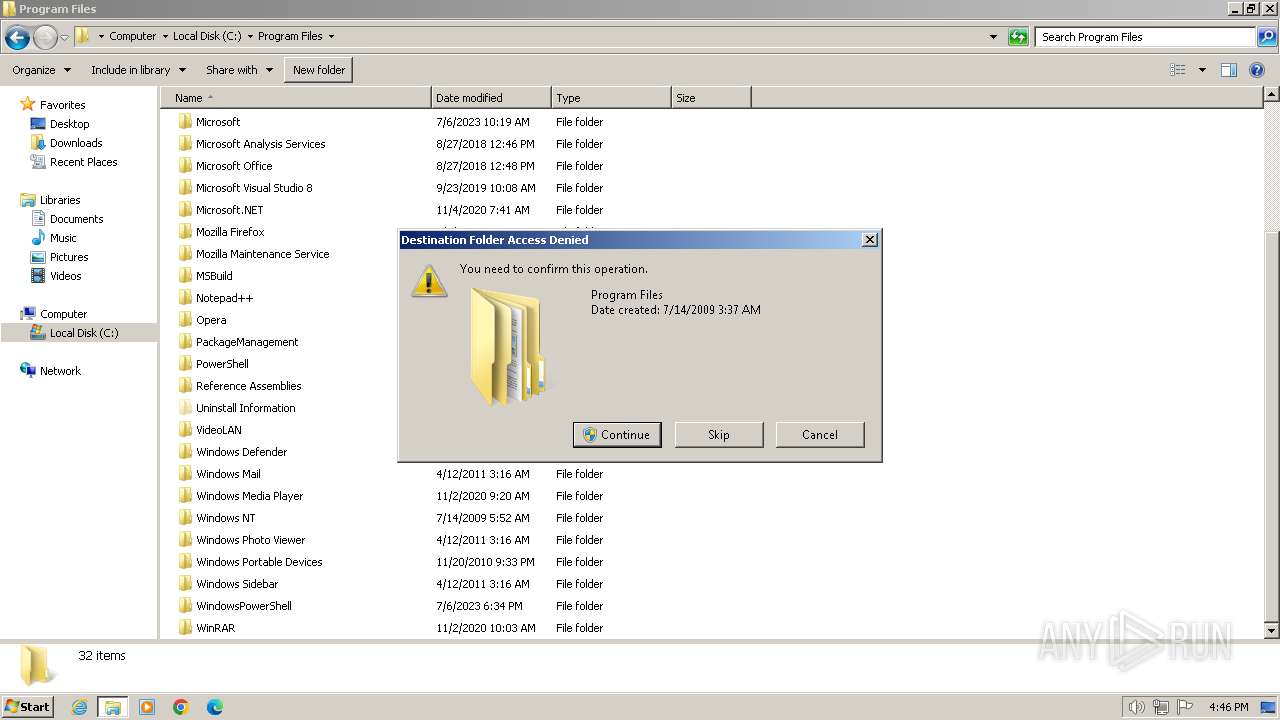This screenshot has height=720, width=1280.
Task: Select the VideoLAN folder icon
Action: tap(185, 430)
